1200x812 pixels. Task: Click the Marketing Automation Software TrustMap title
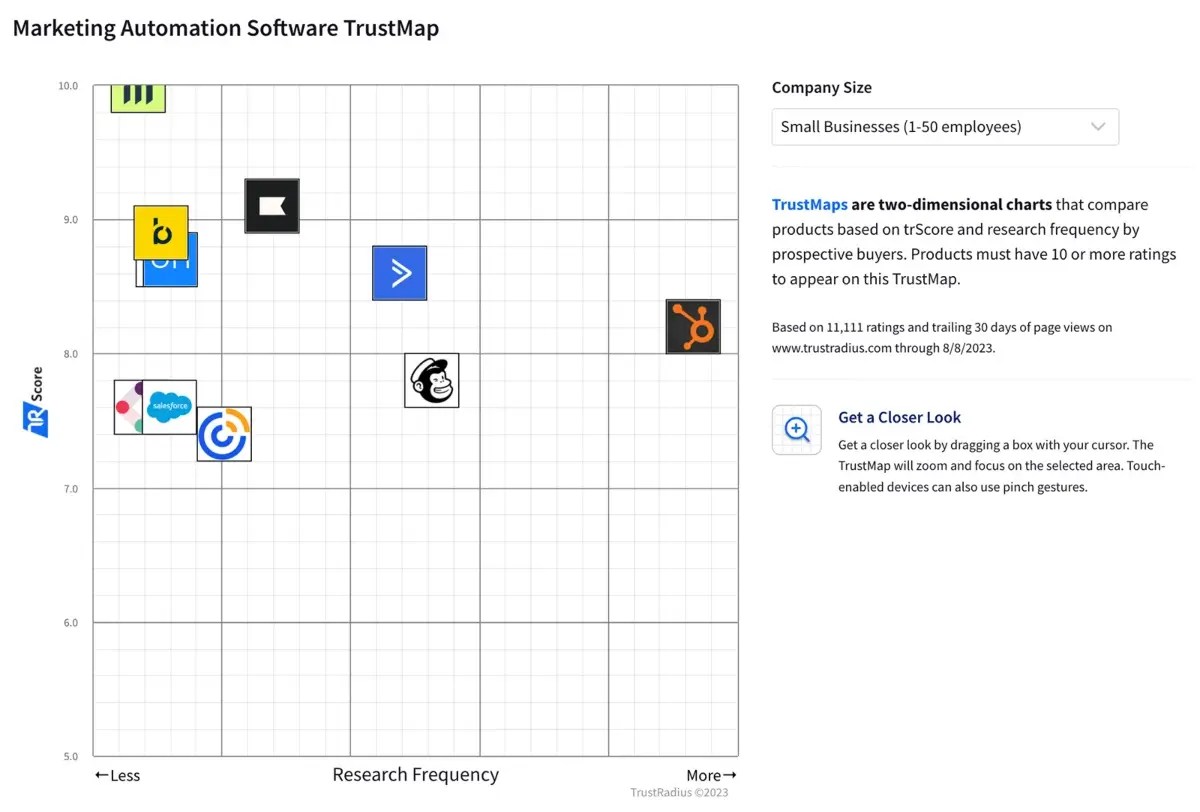click(226, 28)
